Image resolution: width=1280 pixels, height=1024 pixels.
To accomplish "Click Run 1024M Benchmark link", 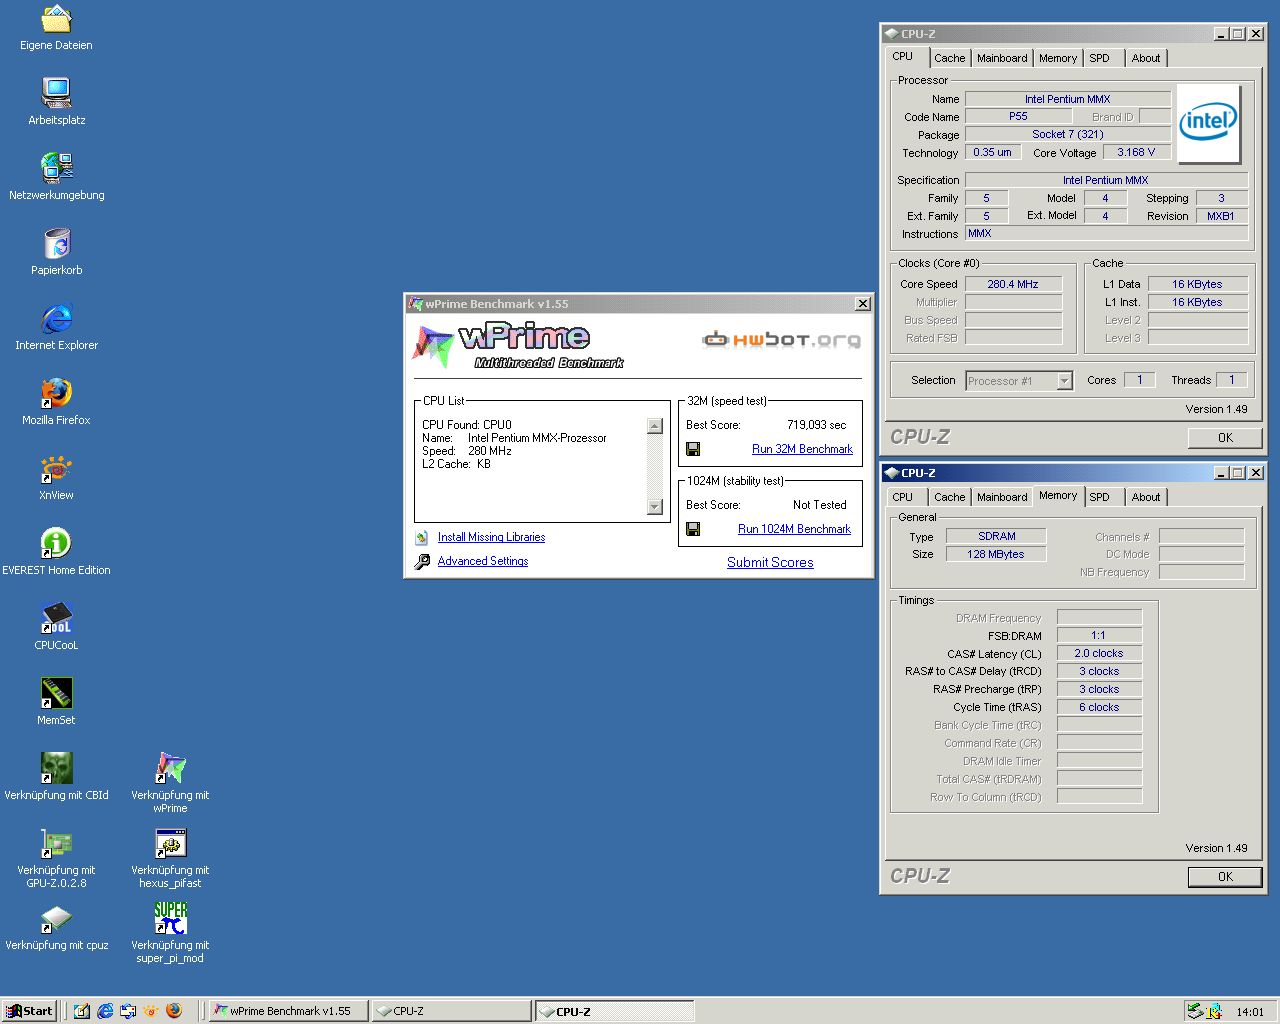I will [x=794, y=529].
